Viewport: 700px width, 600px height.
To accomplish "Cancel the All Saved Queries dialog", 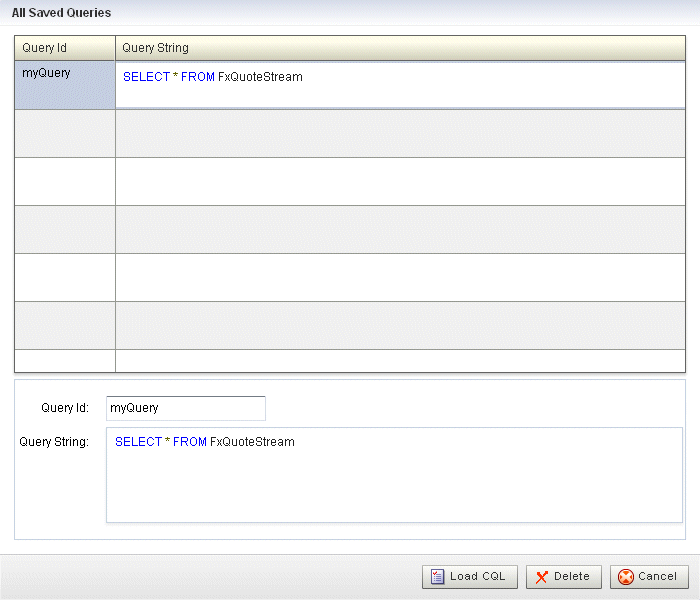I will click(x=649, y=577).
